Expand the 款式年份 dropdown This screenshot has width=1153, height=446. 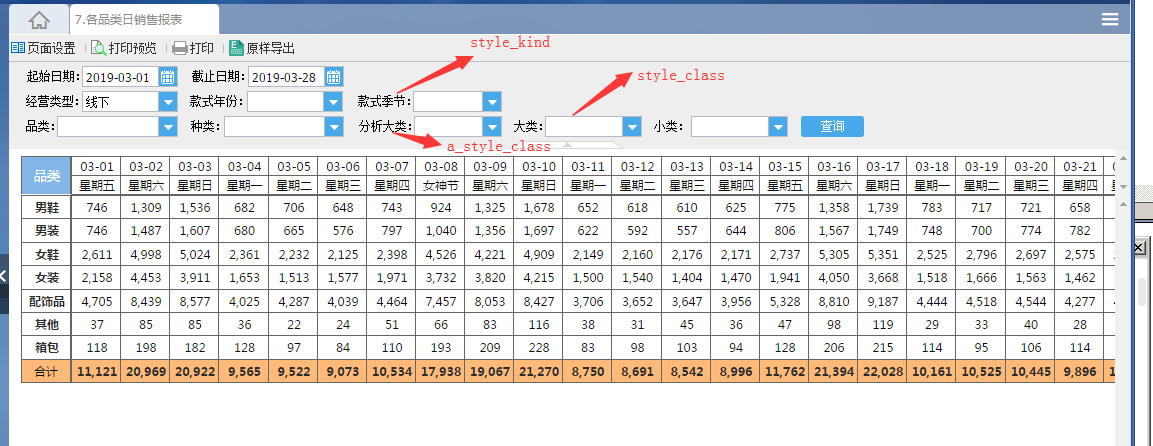(334, 101)
